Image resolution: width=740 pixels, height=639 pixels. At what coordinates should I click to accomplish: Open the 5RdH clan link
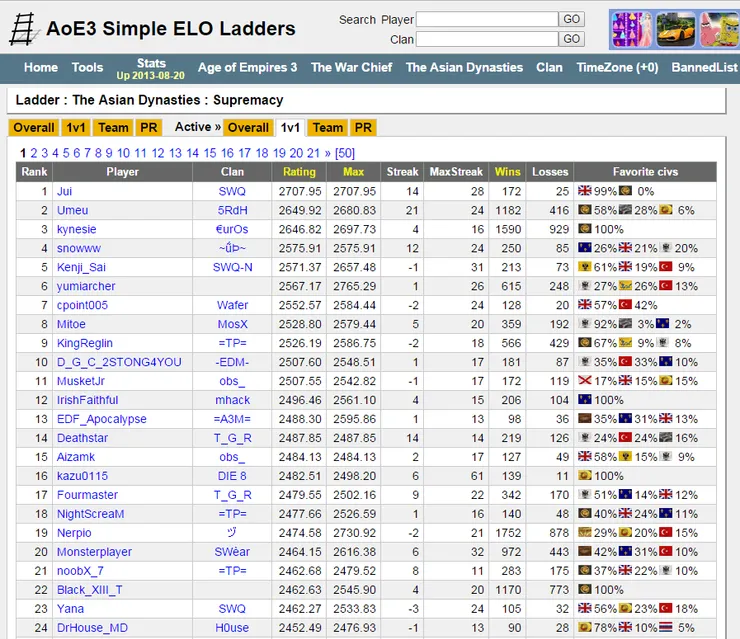(232, 210)
